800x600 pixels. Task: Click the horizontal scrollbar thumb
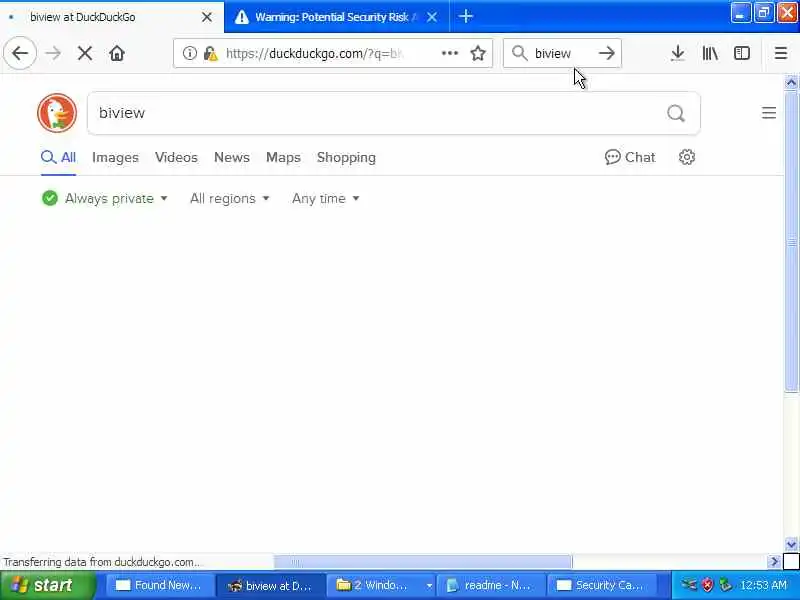click(423, 562)
